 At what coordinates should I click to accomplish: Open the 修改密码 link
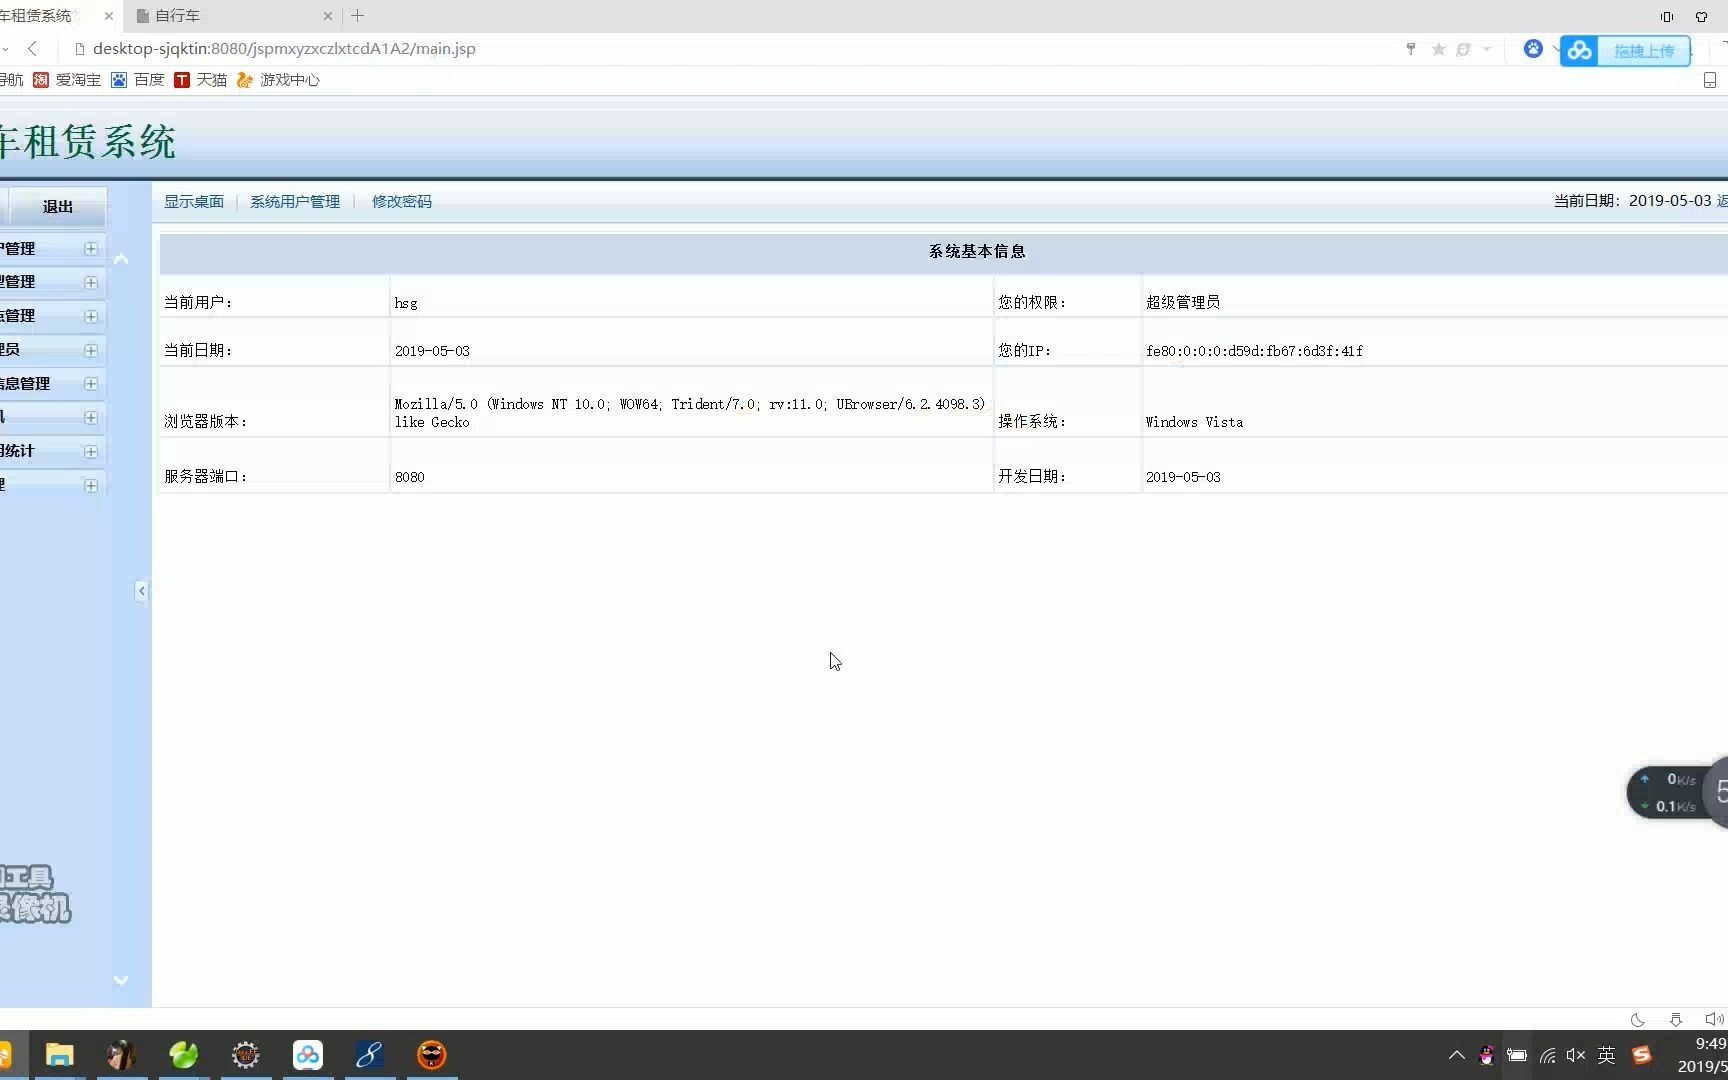pyautogui.click(x=402, y=201)
